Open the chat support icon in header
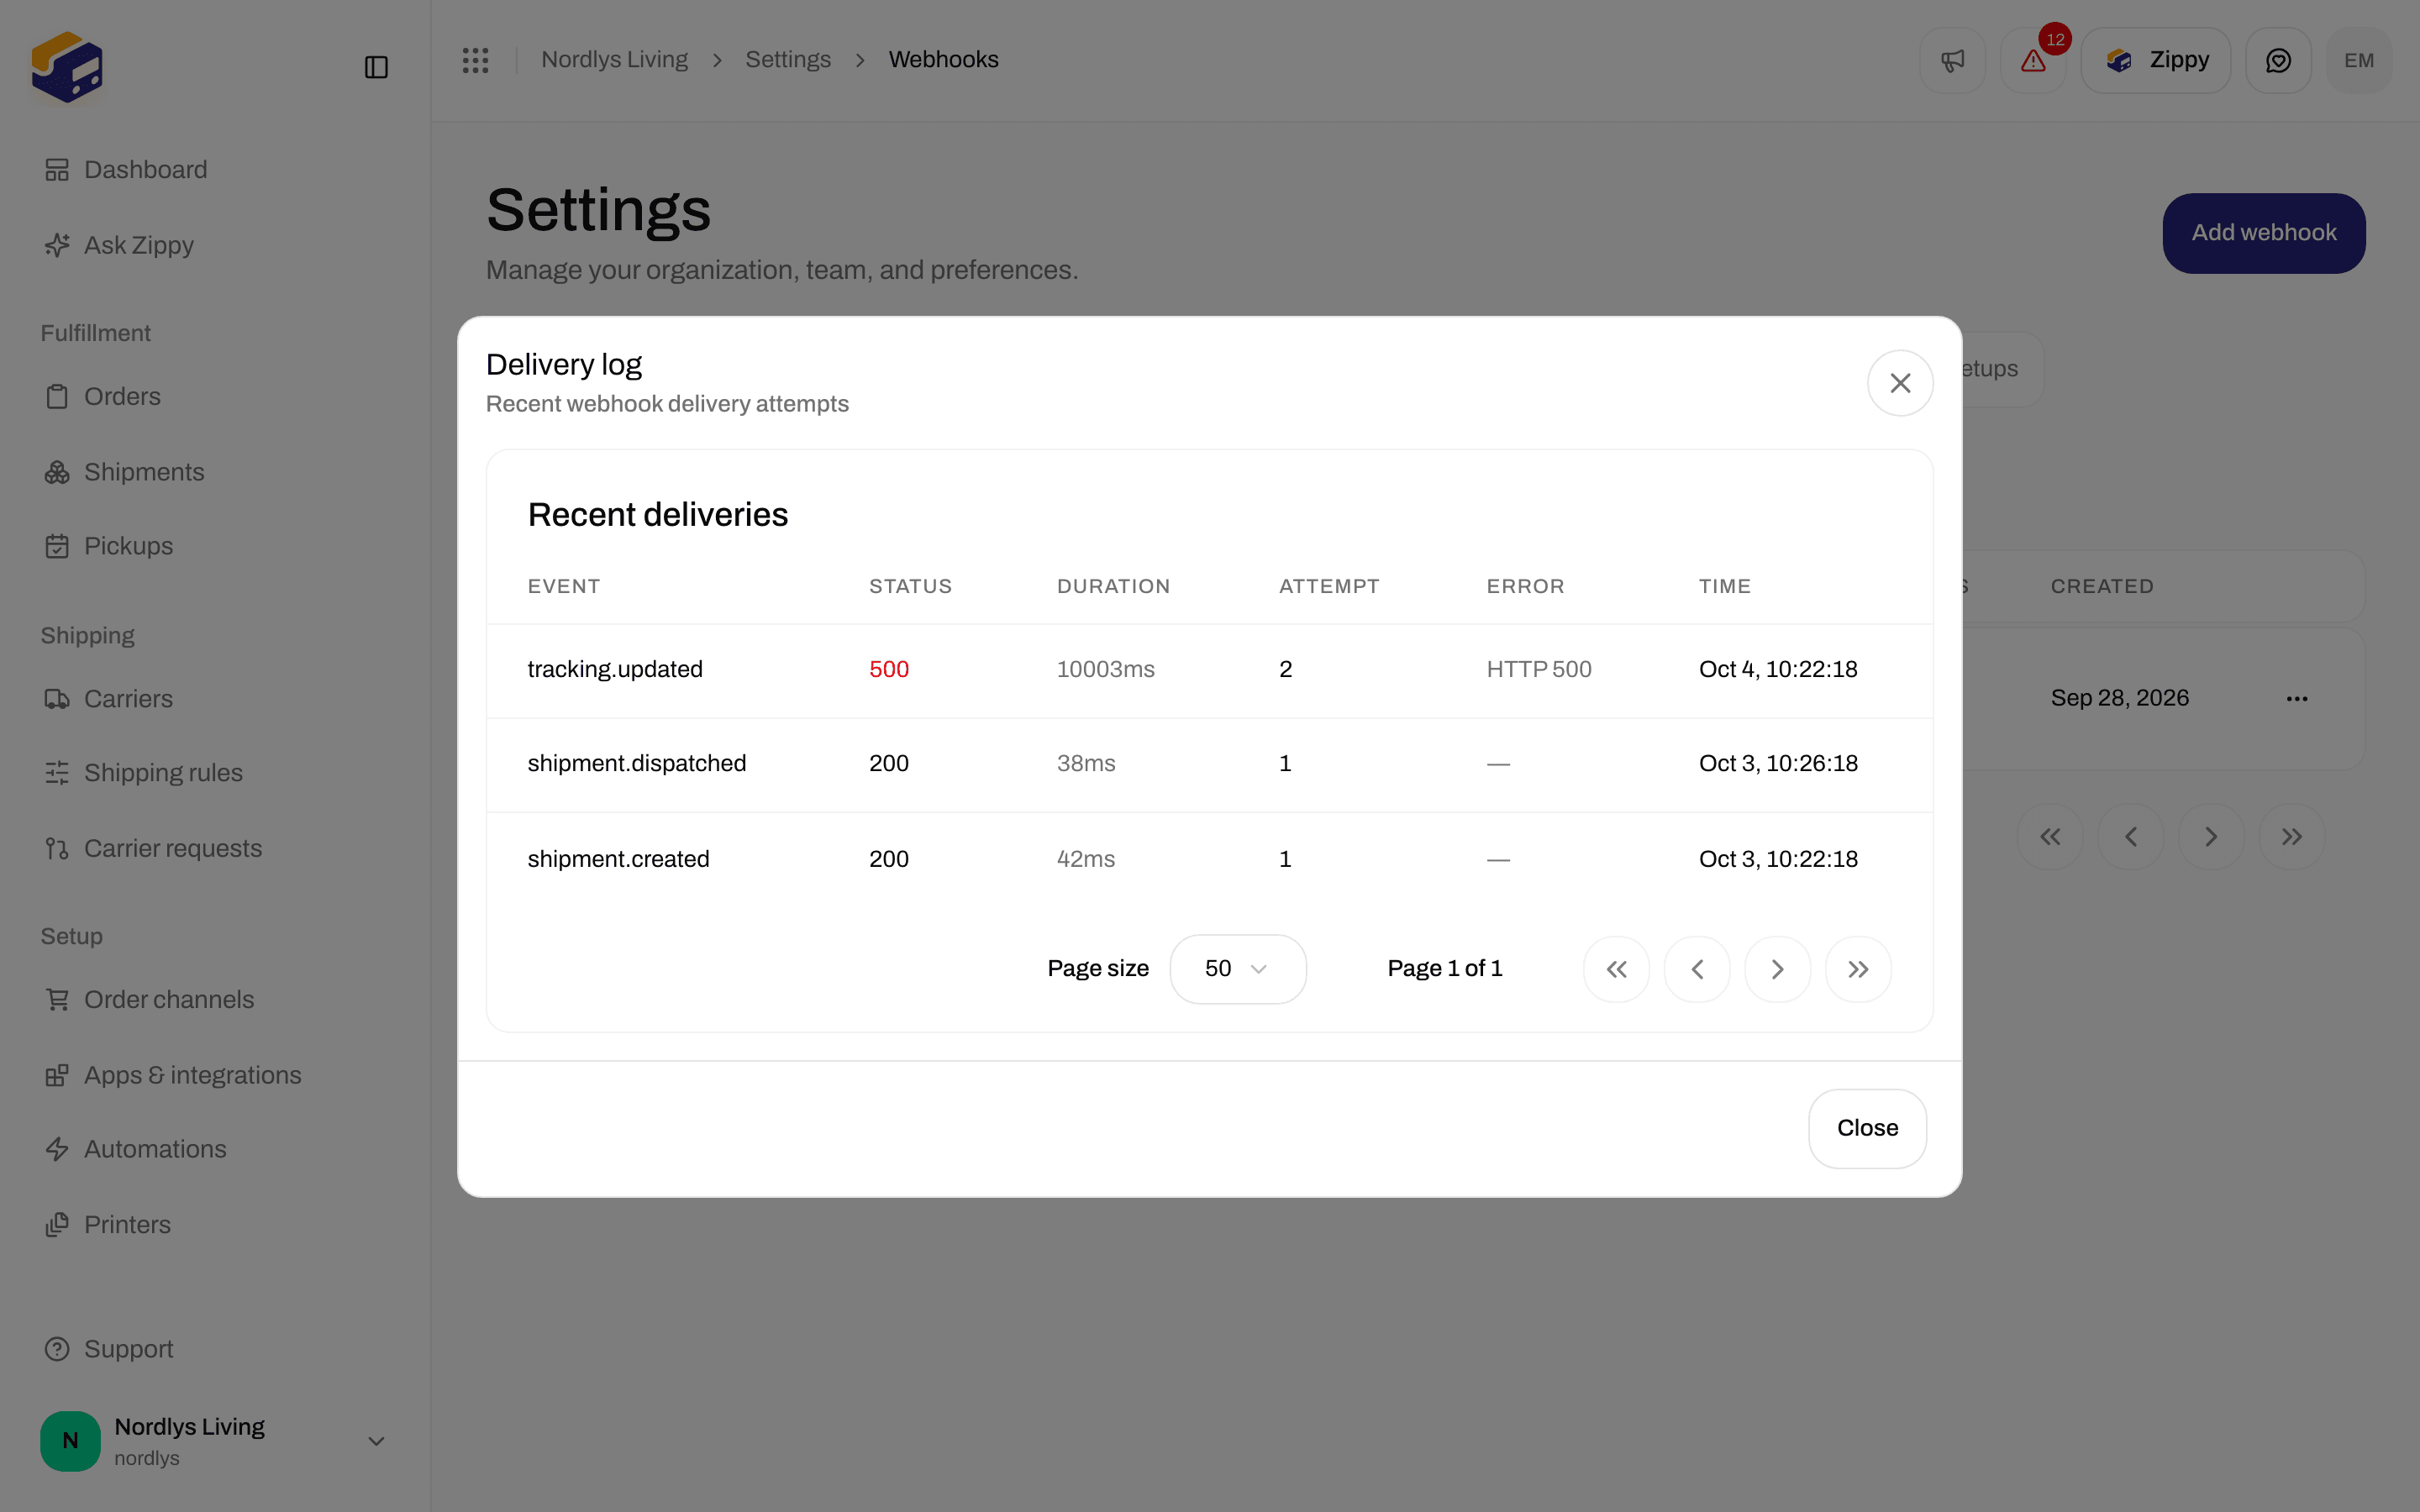The width and height of the screenshot is (2420, 1512). (2278, 60)
